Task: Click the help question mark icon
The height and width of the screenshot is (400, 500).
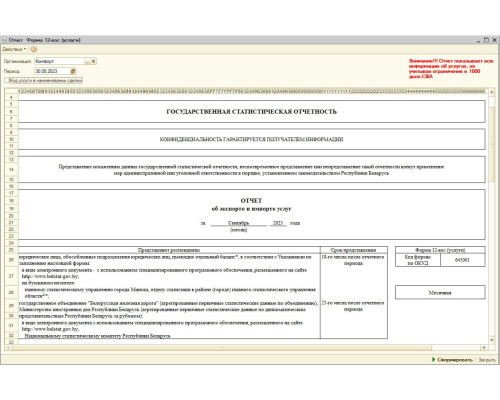Action: click(34, 49)
